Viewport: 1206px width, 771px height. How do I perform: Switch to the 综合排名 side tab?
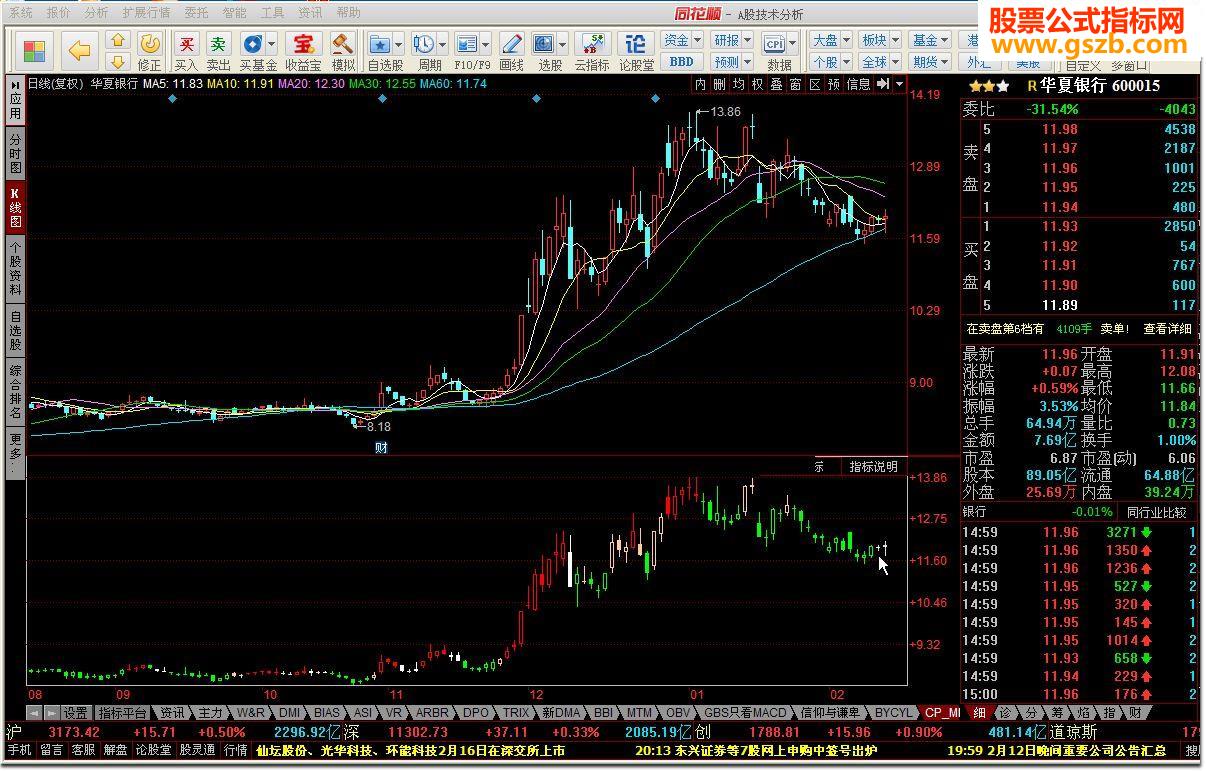click(x=15, y=391)
